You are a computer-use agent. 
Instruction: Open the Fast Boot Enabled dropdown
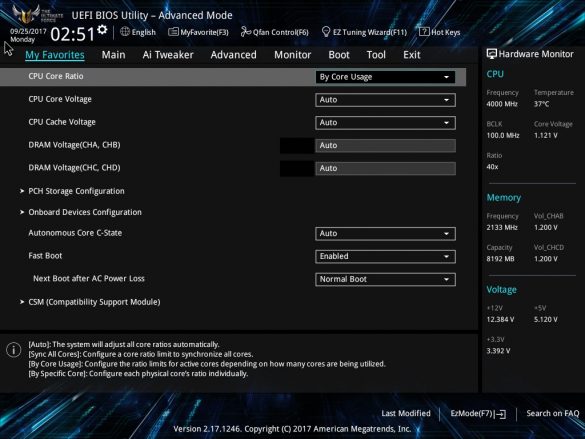385,257
